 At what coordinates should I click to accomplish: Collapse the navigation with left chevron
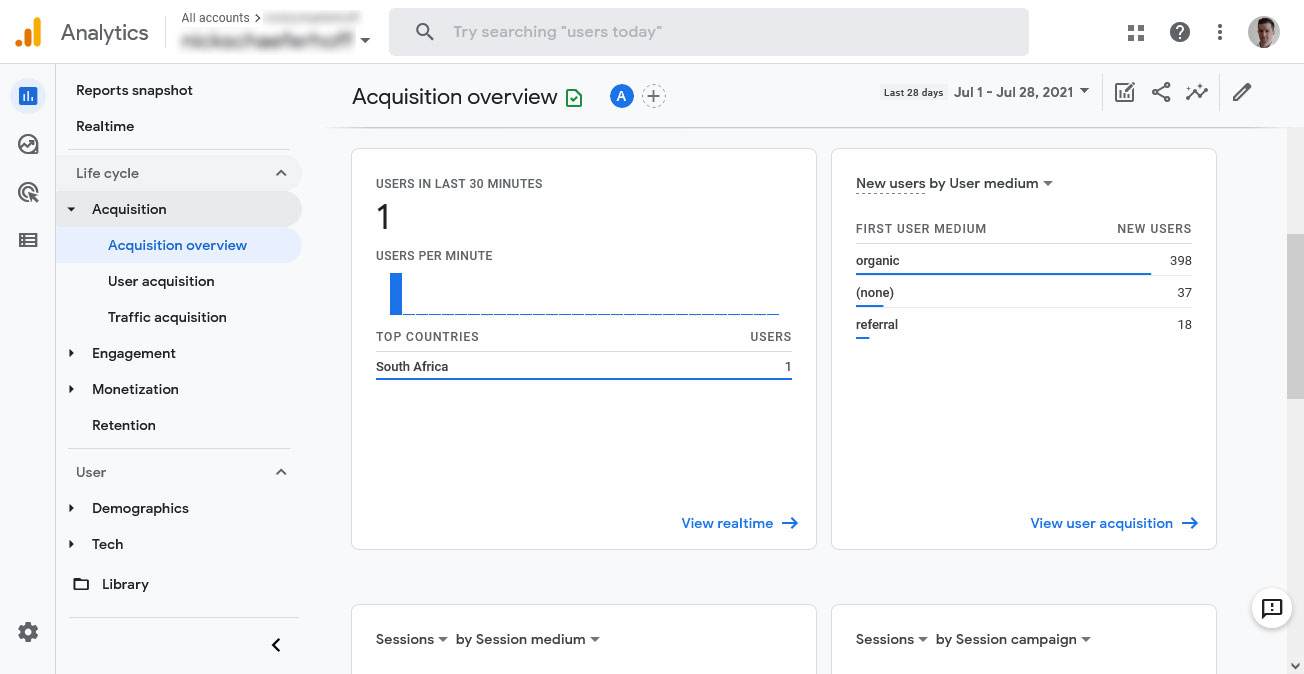[x=276, y=645]
